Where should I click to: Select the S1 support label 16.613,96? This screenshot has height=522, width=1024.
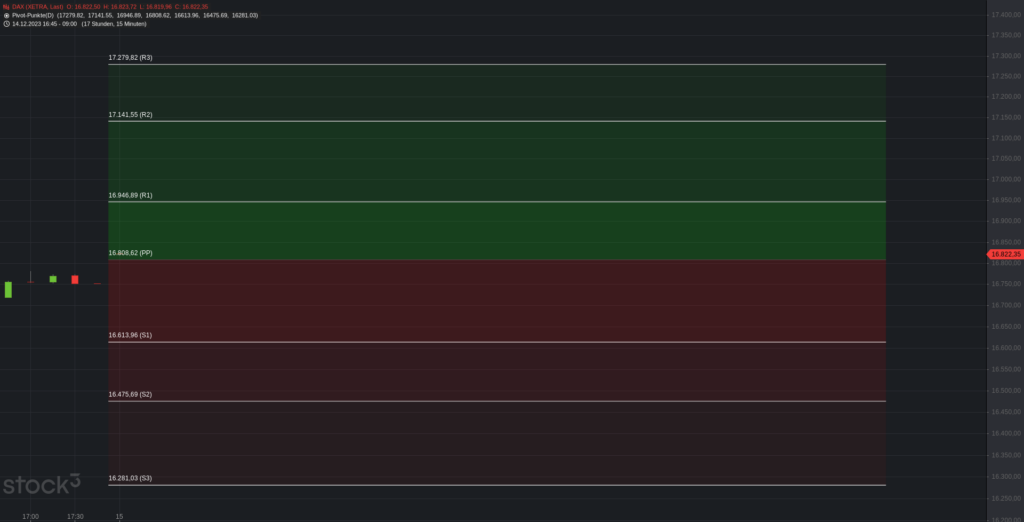click(x=130, y=335)
